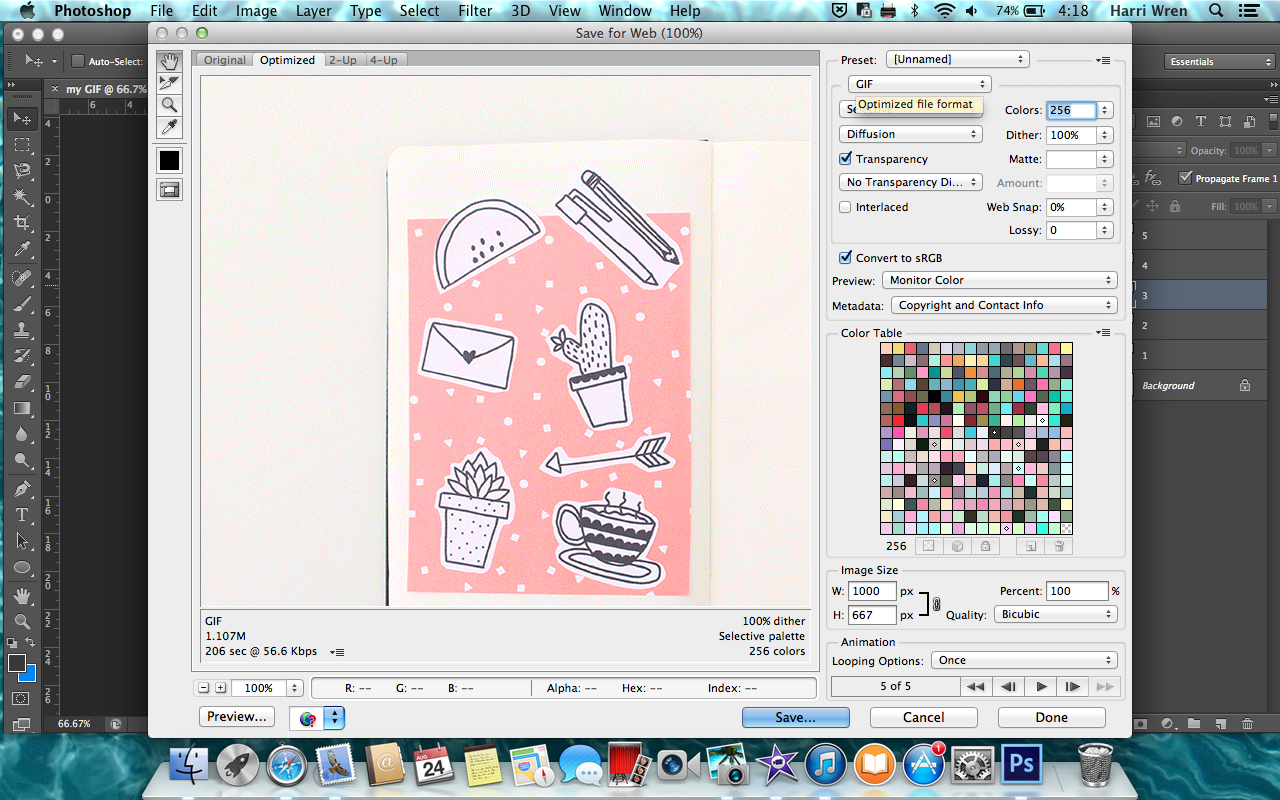Click the Preview... button
This screenshot has height=800, width=1280.
pyautogui.click(x=237, y=717)
